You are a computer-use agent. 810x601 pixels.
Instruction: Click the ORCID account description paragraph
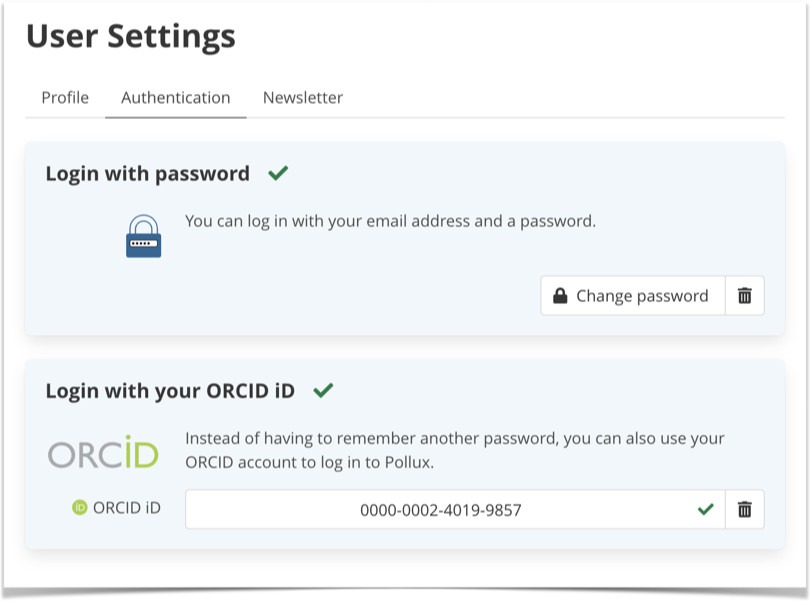point(455,450)
